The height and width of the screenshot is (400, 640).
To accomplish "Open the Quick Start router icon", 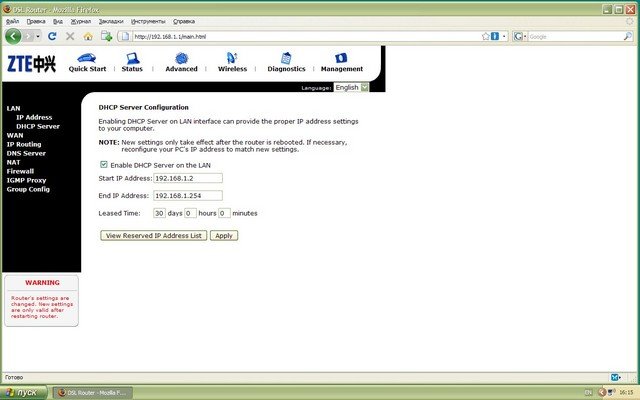I will coord(87,58).
